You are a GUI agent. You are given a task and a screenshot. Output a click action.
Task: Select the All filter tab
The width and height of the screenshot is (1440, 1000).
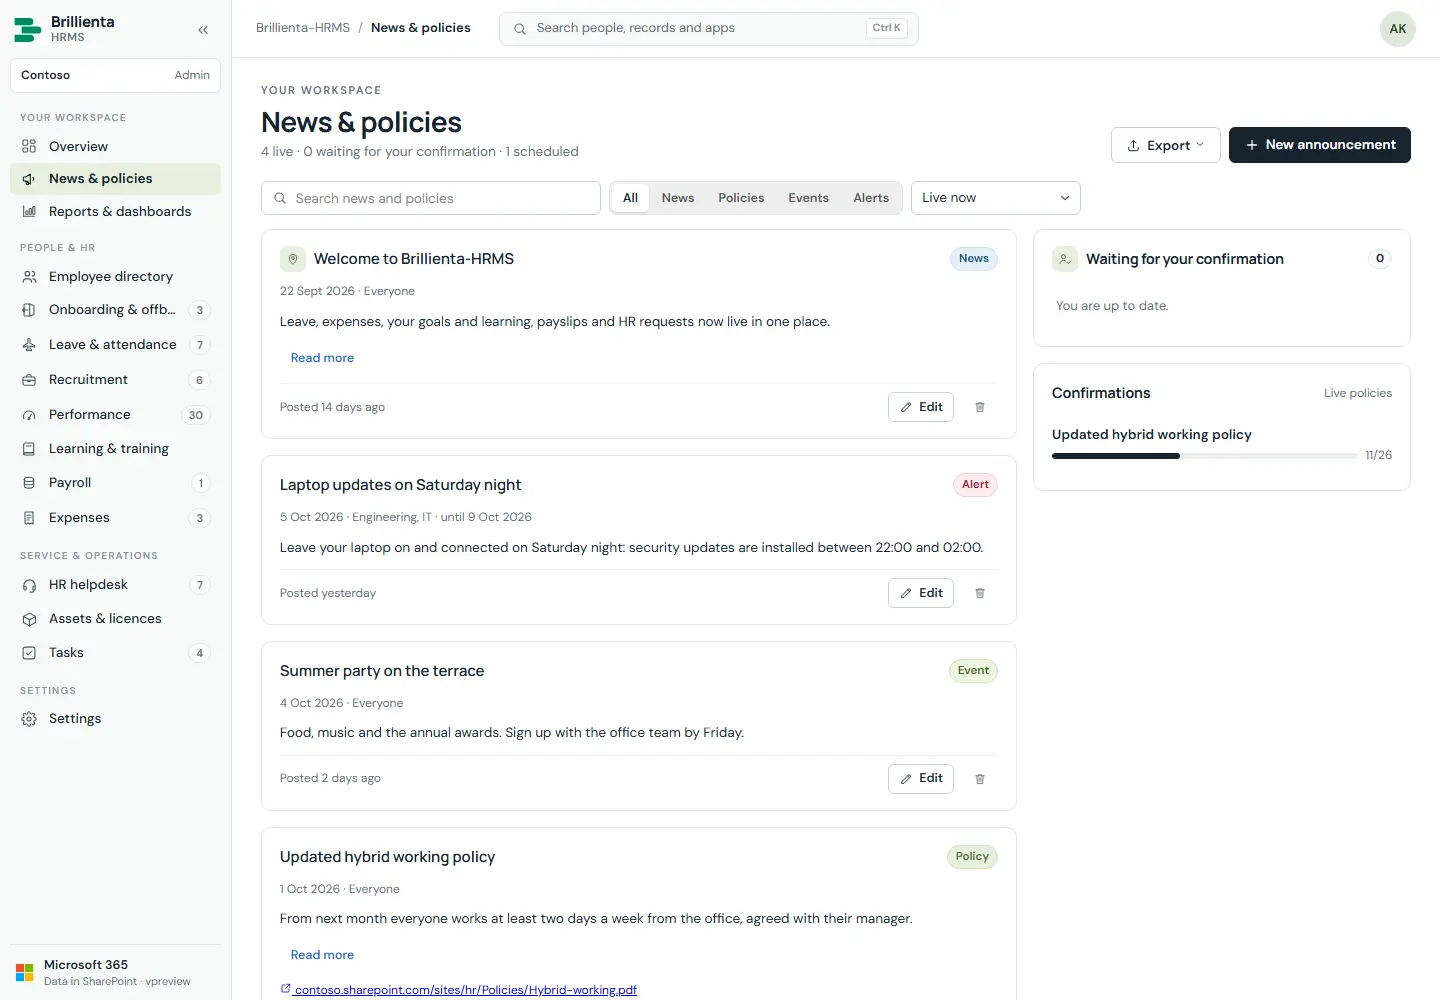(630, 198)
